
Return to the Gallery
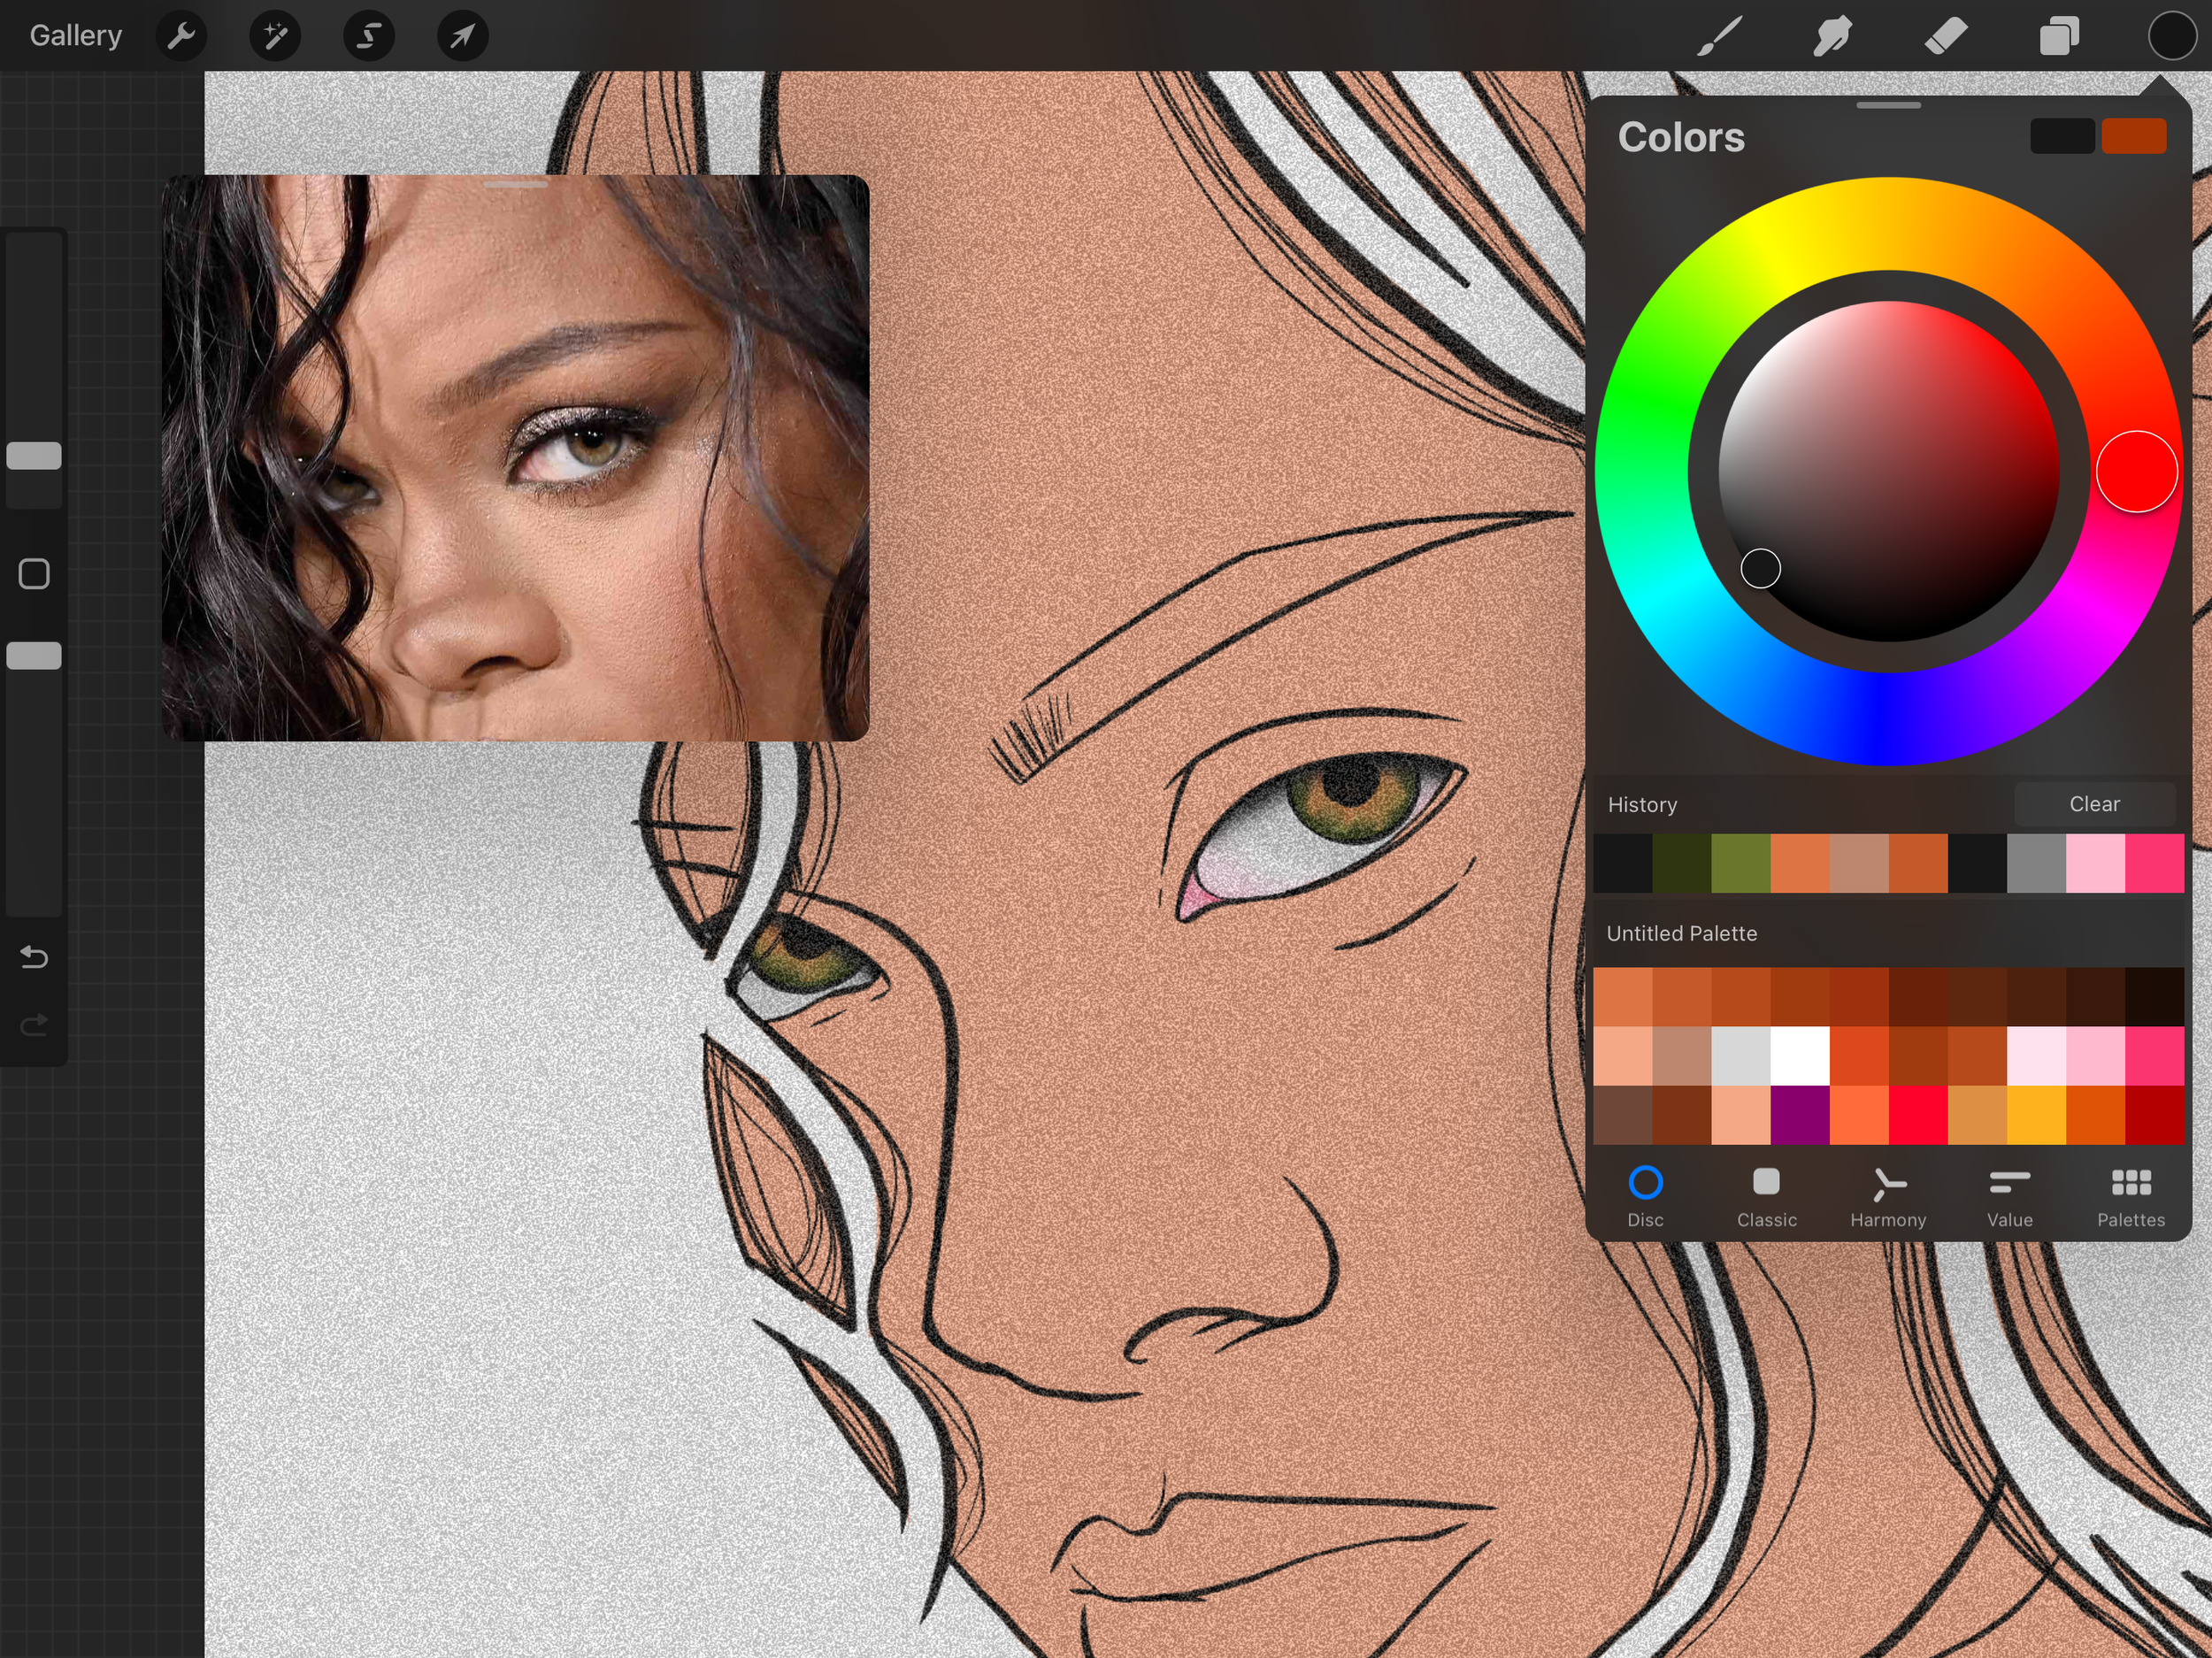[x=76, y=36]
